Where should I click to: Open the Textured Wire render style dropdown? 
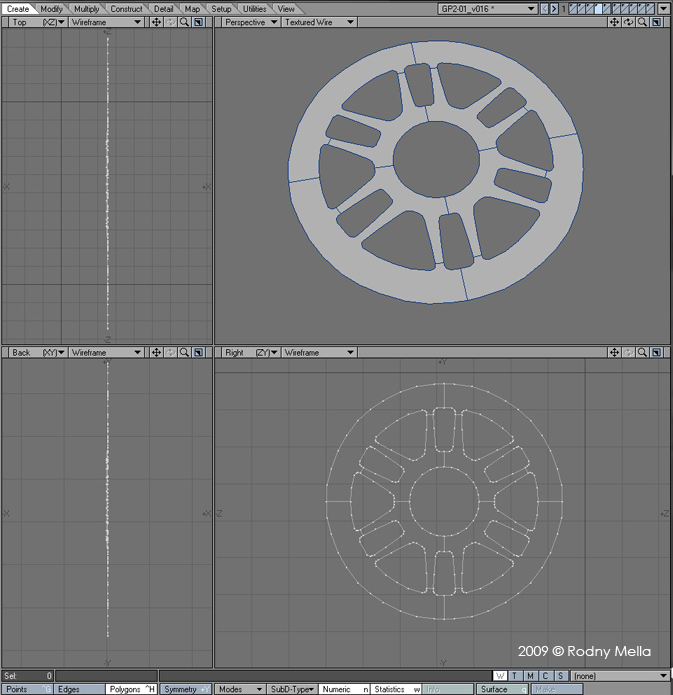(x=318, y=22)
